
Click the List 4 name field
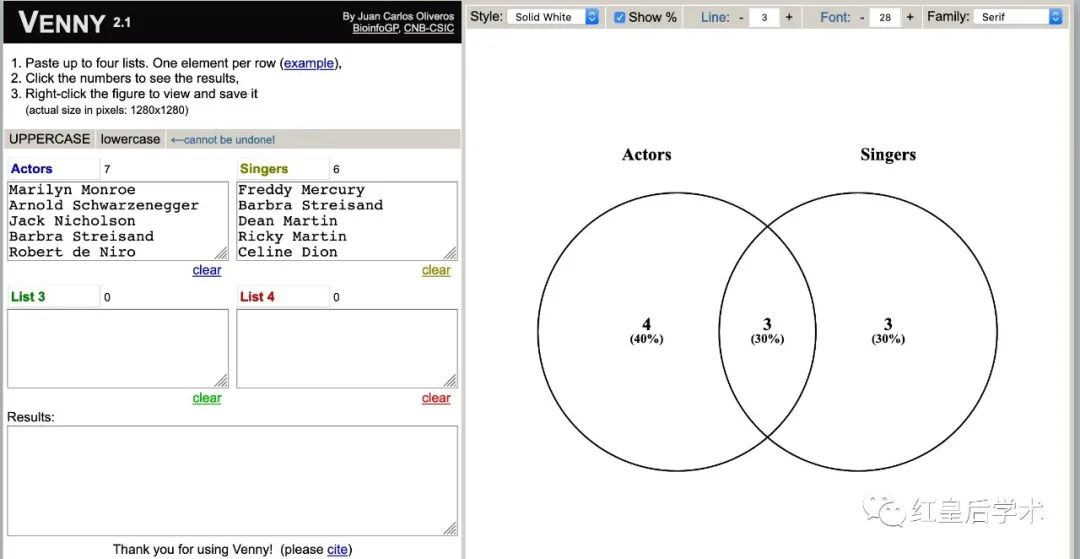(282, 297)
